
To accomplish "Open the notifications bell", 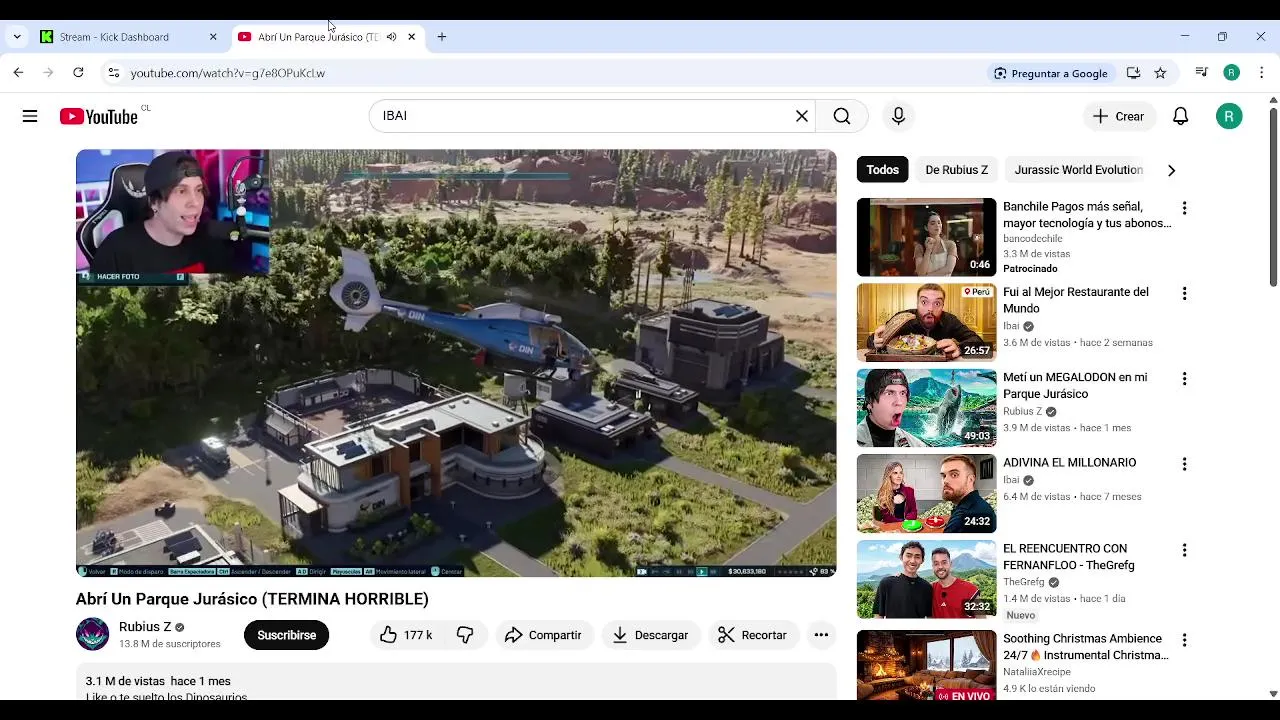I will point(1180,116).
